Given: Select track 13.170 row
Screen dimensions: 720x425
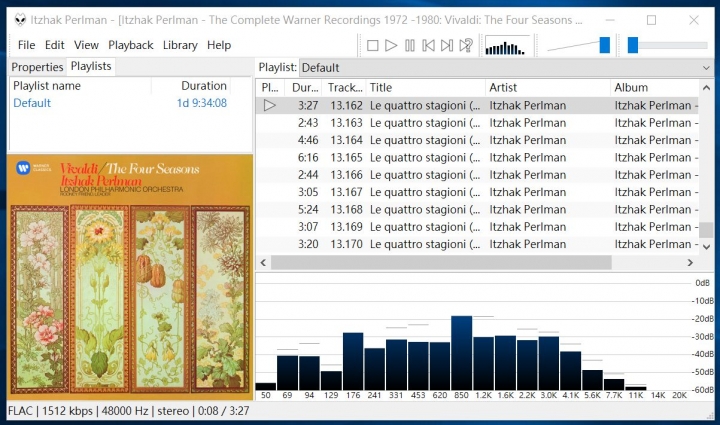Looking at the screenshot, I should click(477, 244).
